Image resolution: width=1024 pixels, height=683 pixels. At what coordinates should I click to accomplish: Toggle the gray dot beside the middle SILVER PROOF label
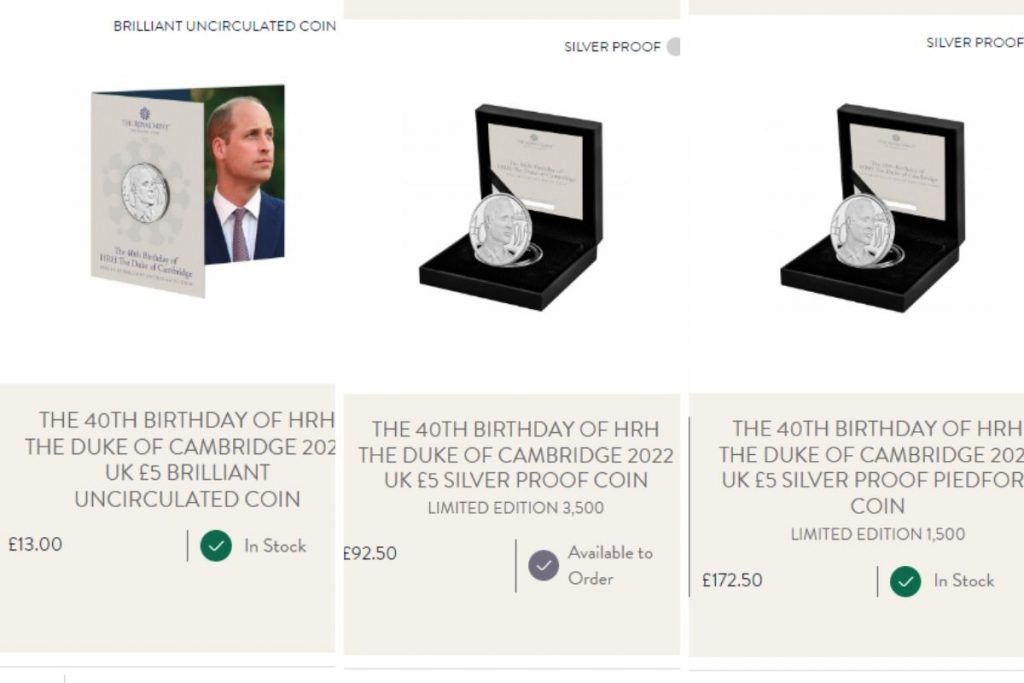click(x=676, y=45)
